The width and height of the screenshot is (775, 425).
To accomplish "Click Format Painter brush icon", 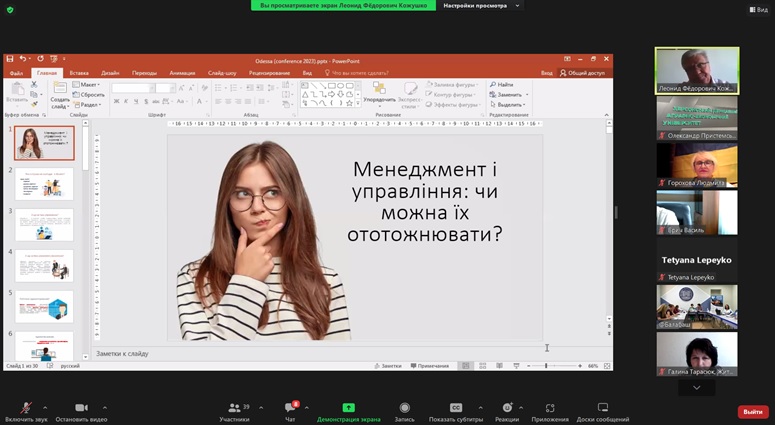I will pyautogui.click(x=34, y=104).
